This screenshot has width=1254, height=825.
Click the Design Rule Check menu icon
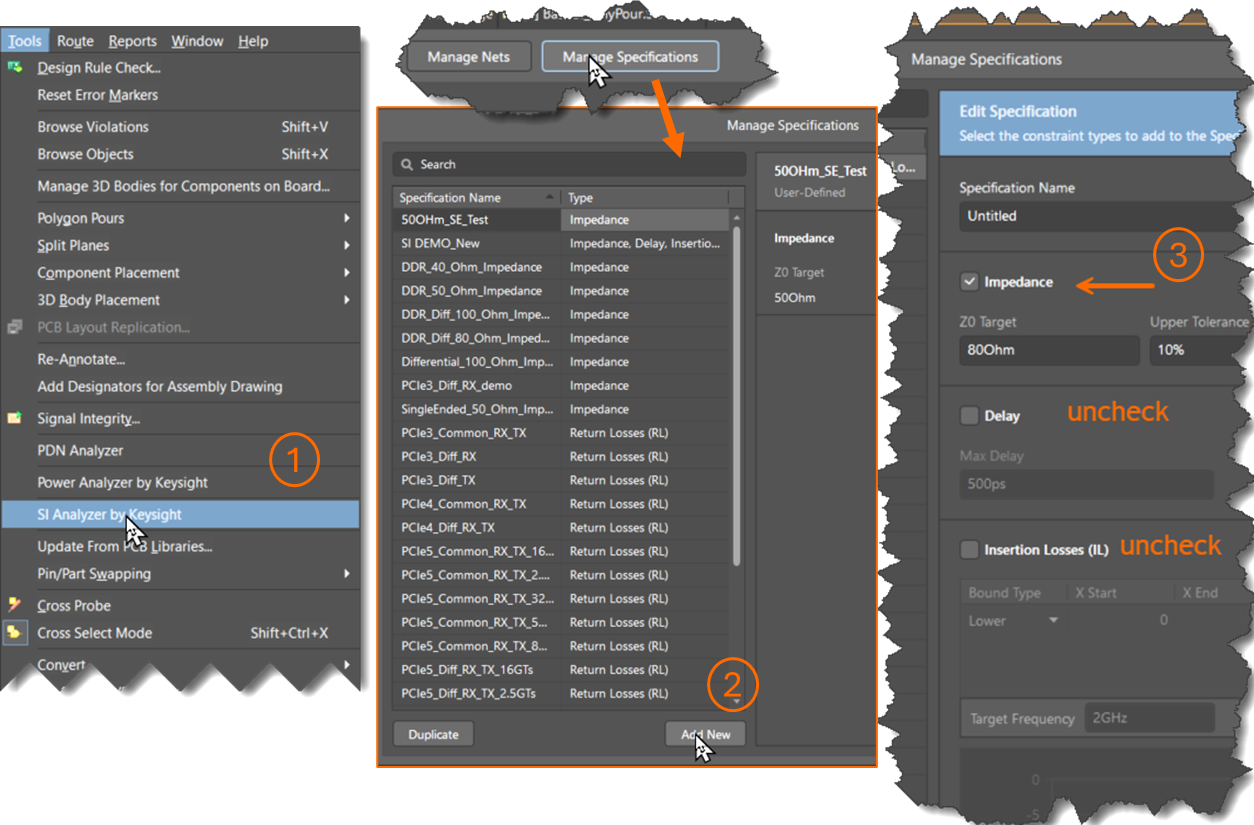click(x=15, y=67)
